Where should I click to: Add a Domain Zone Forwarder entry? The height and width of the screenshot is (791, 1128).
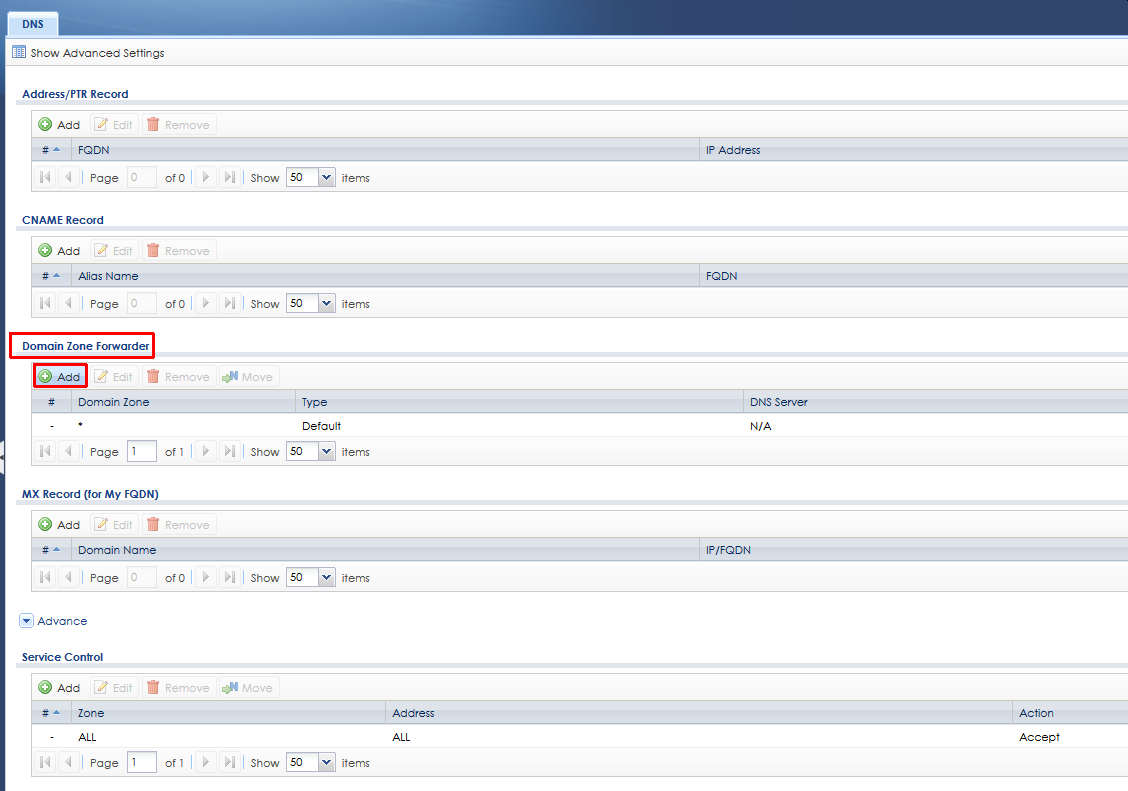click(x=59, y=377)
